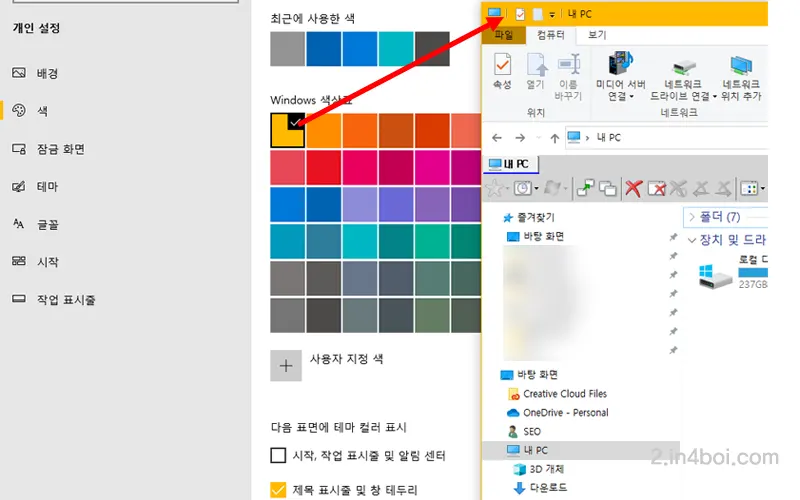The image size is (800, 500).
Task: Go forward with the Explorer forward arrow
Action: [520, 138]
